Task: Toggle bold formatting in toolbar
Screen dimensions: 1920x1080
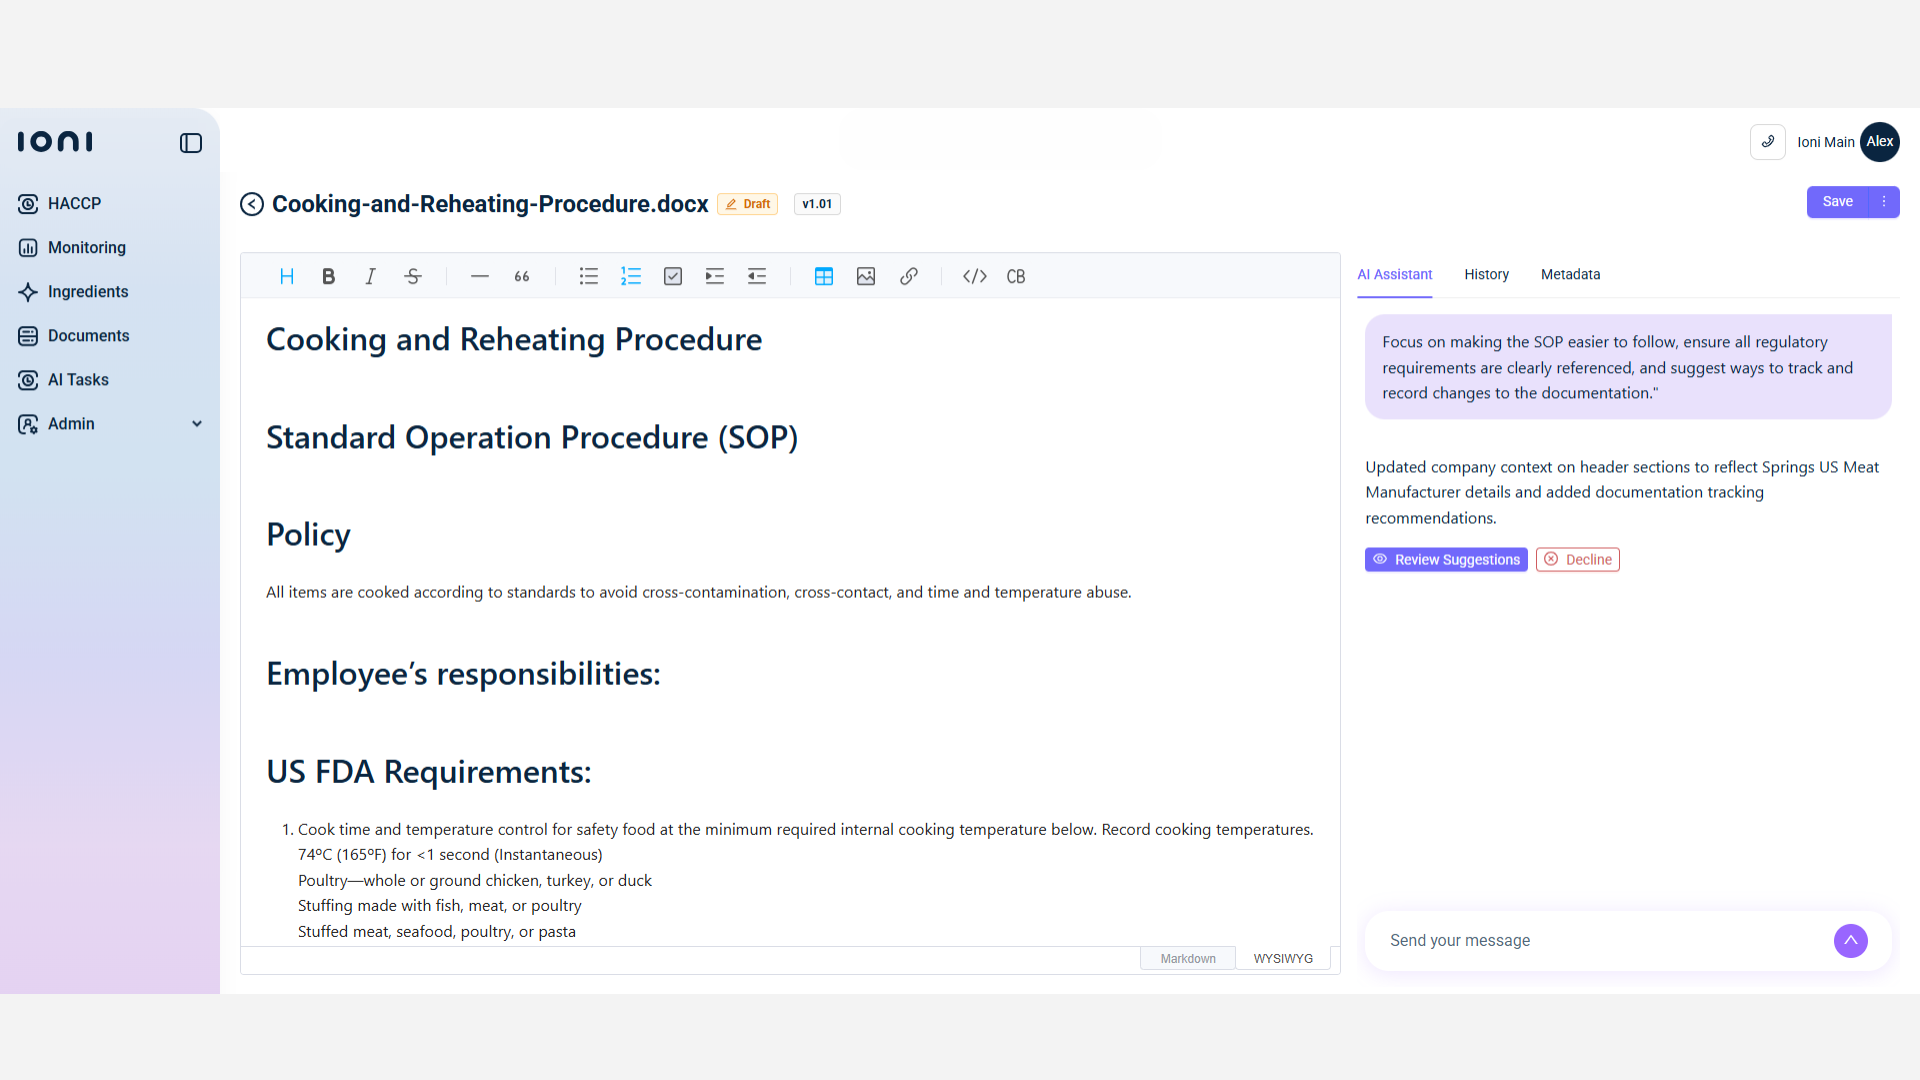Action: click(328, 276)
